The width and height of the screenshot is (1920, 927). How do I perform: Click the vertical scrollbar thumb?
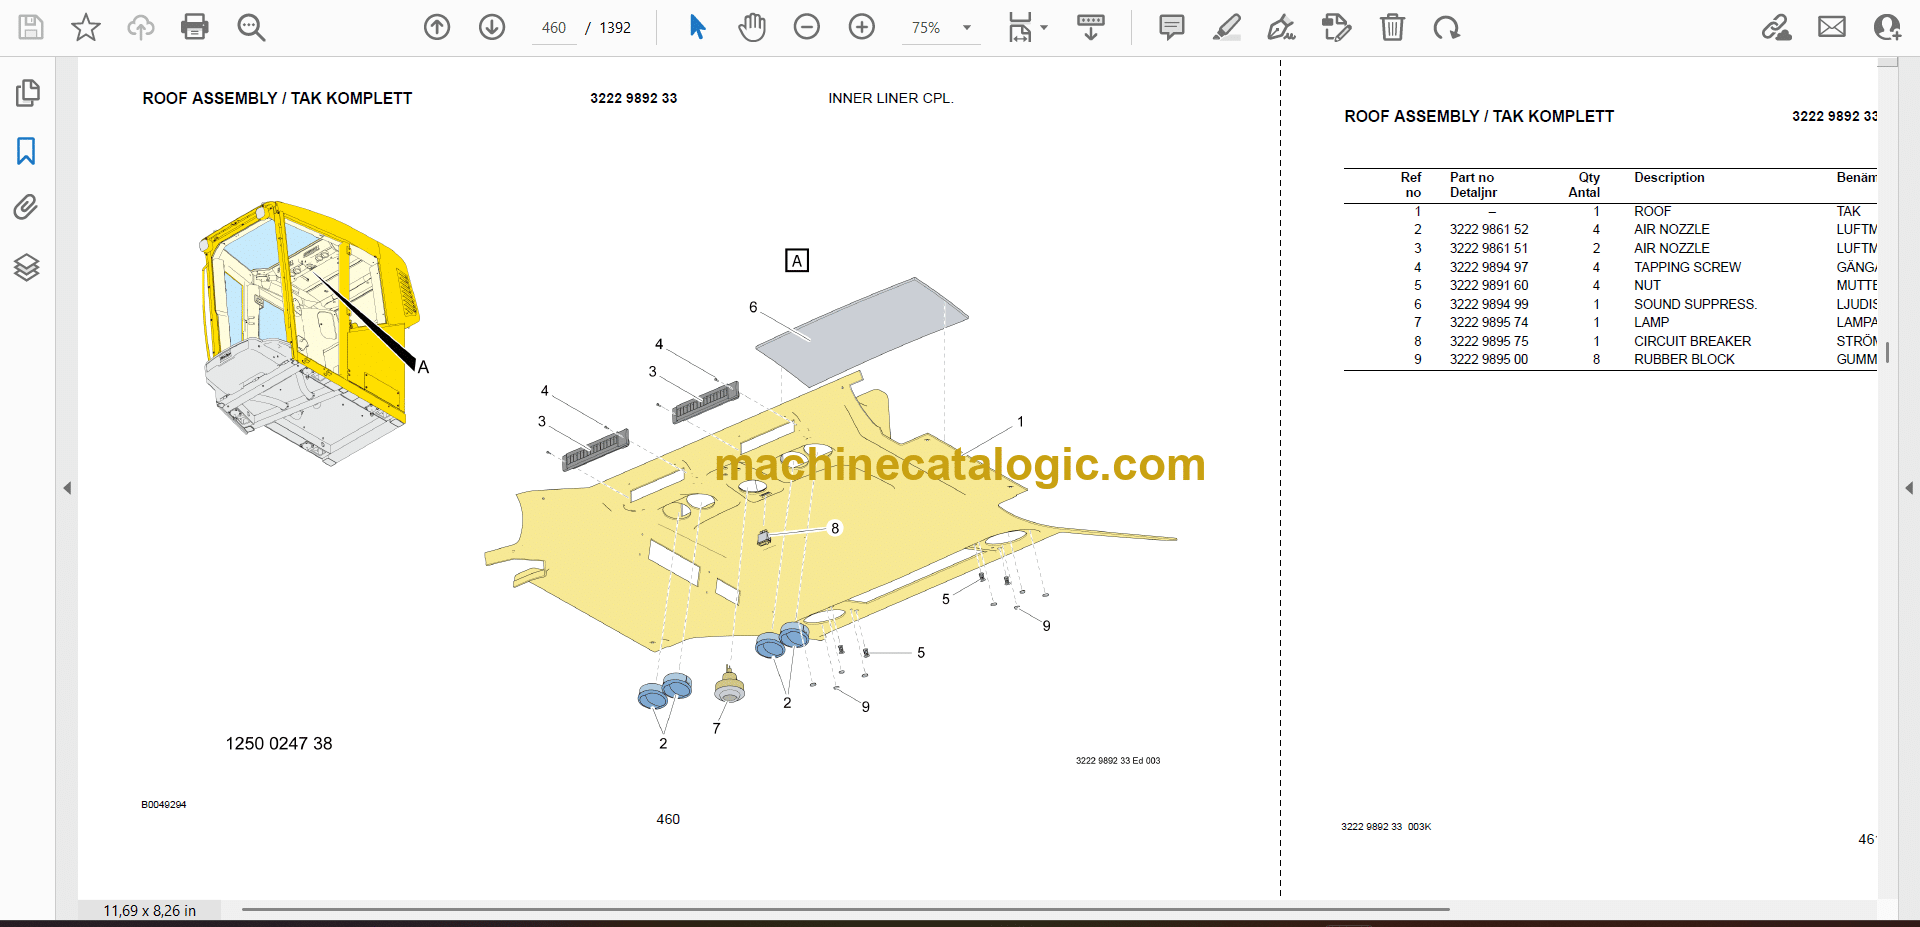pyautogui.click(x=1888, y=353)
